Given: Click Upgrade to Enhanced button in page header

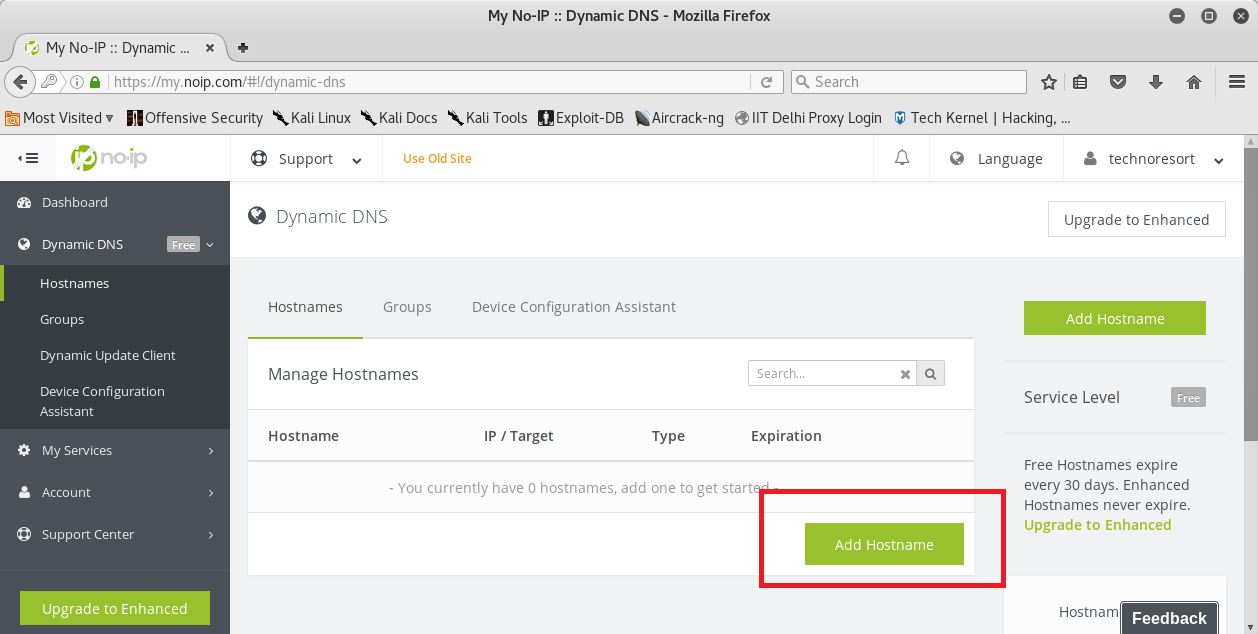Looking at the screenshot, I should click(x=1136, y=219).
